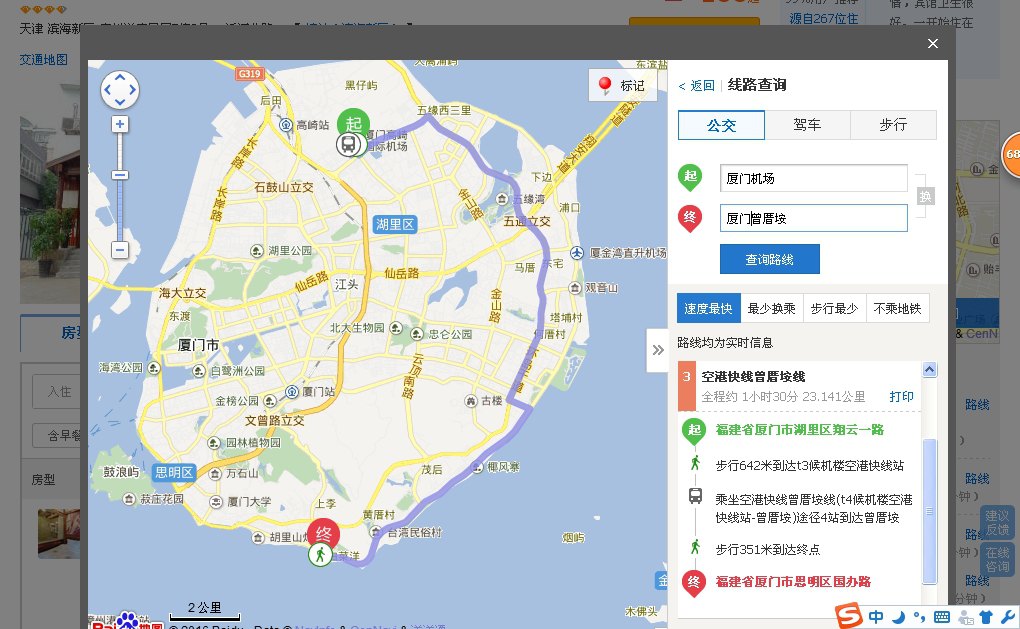Click the 打印 print link
The width and height of the screenshot is (1020, 629).
pos(901,396)
